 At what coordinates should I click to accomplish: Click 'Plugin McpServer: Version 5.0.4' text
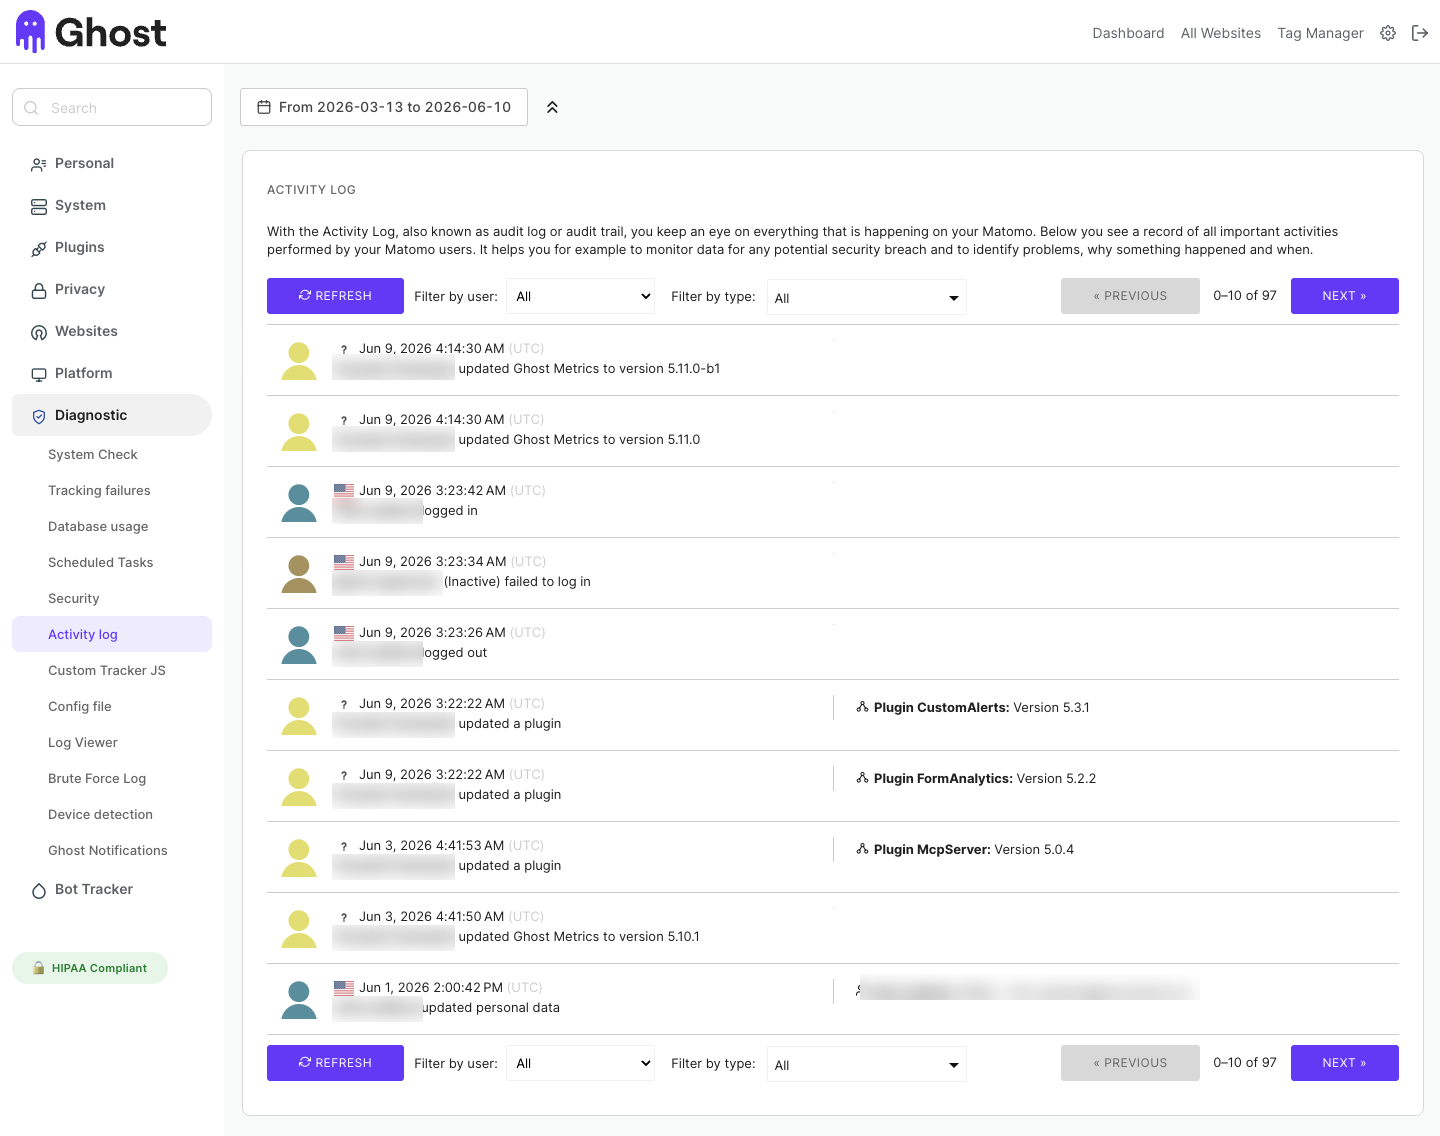coord(974,849)
